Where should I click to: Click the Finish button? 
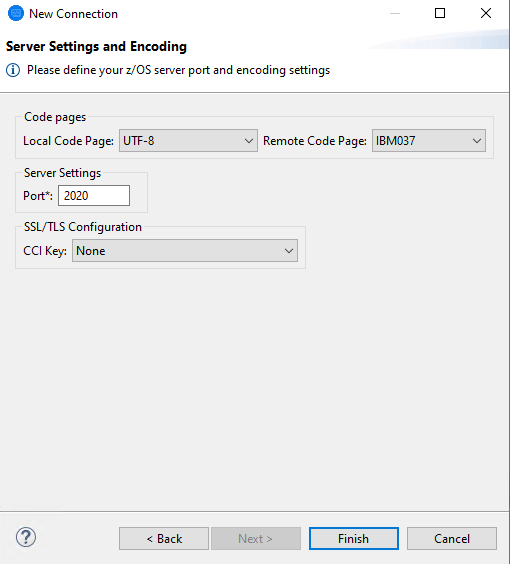[x=354, y=538]
